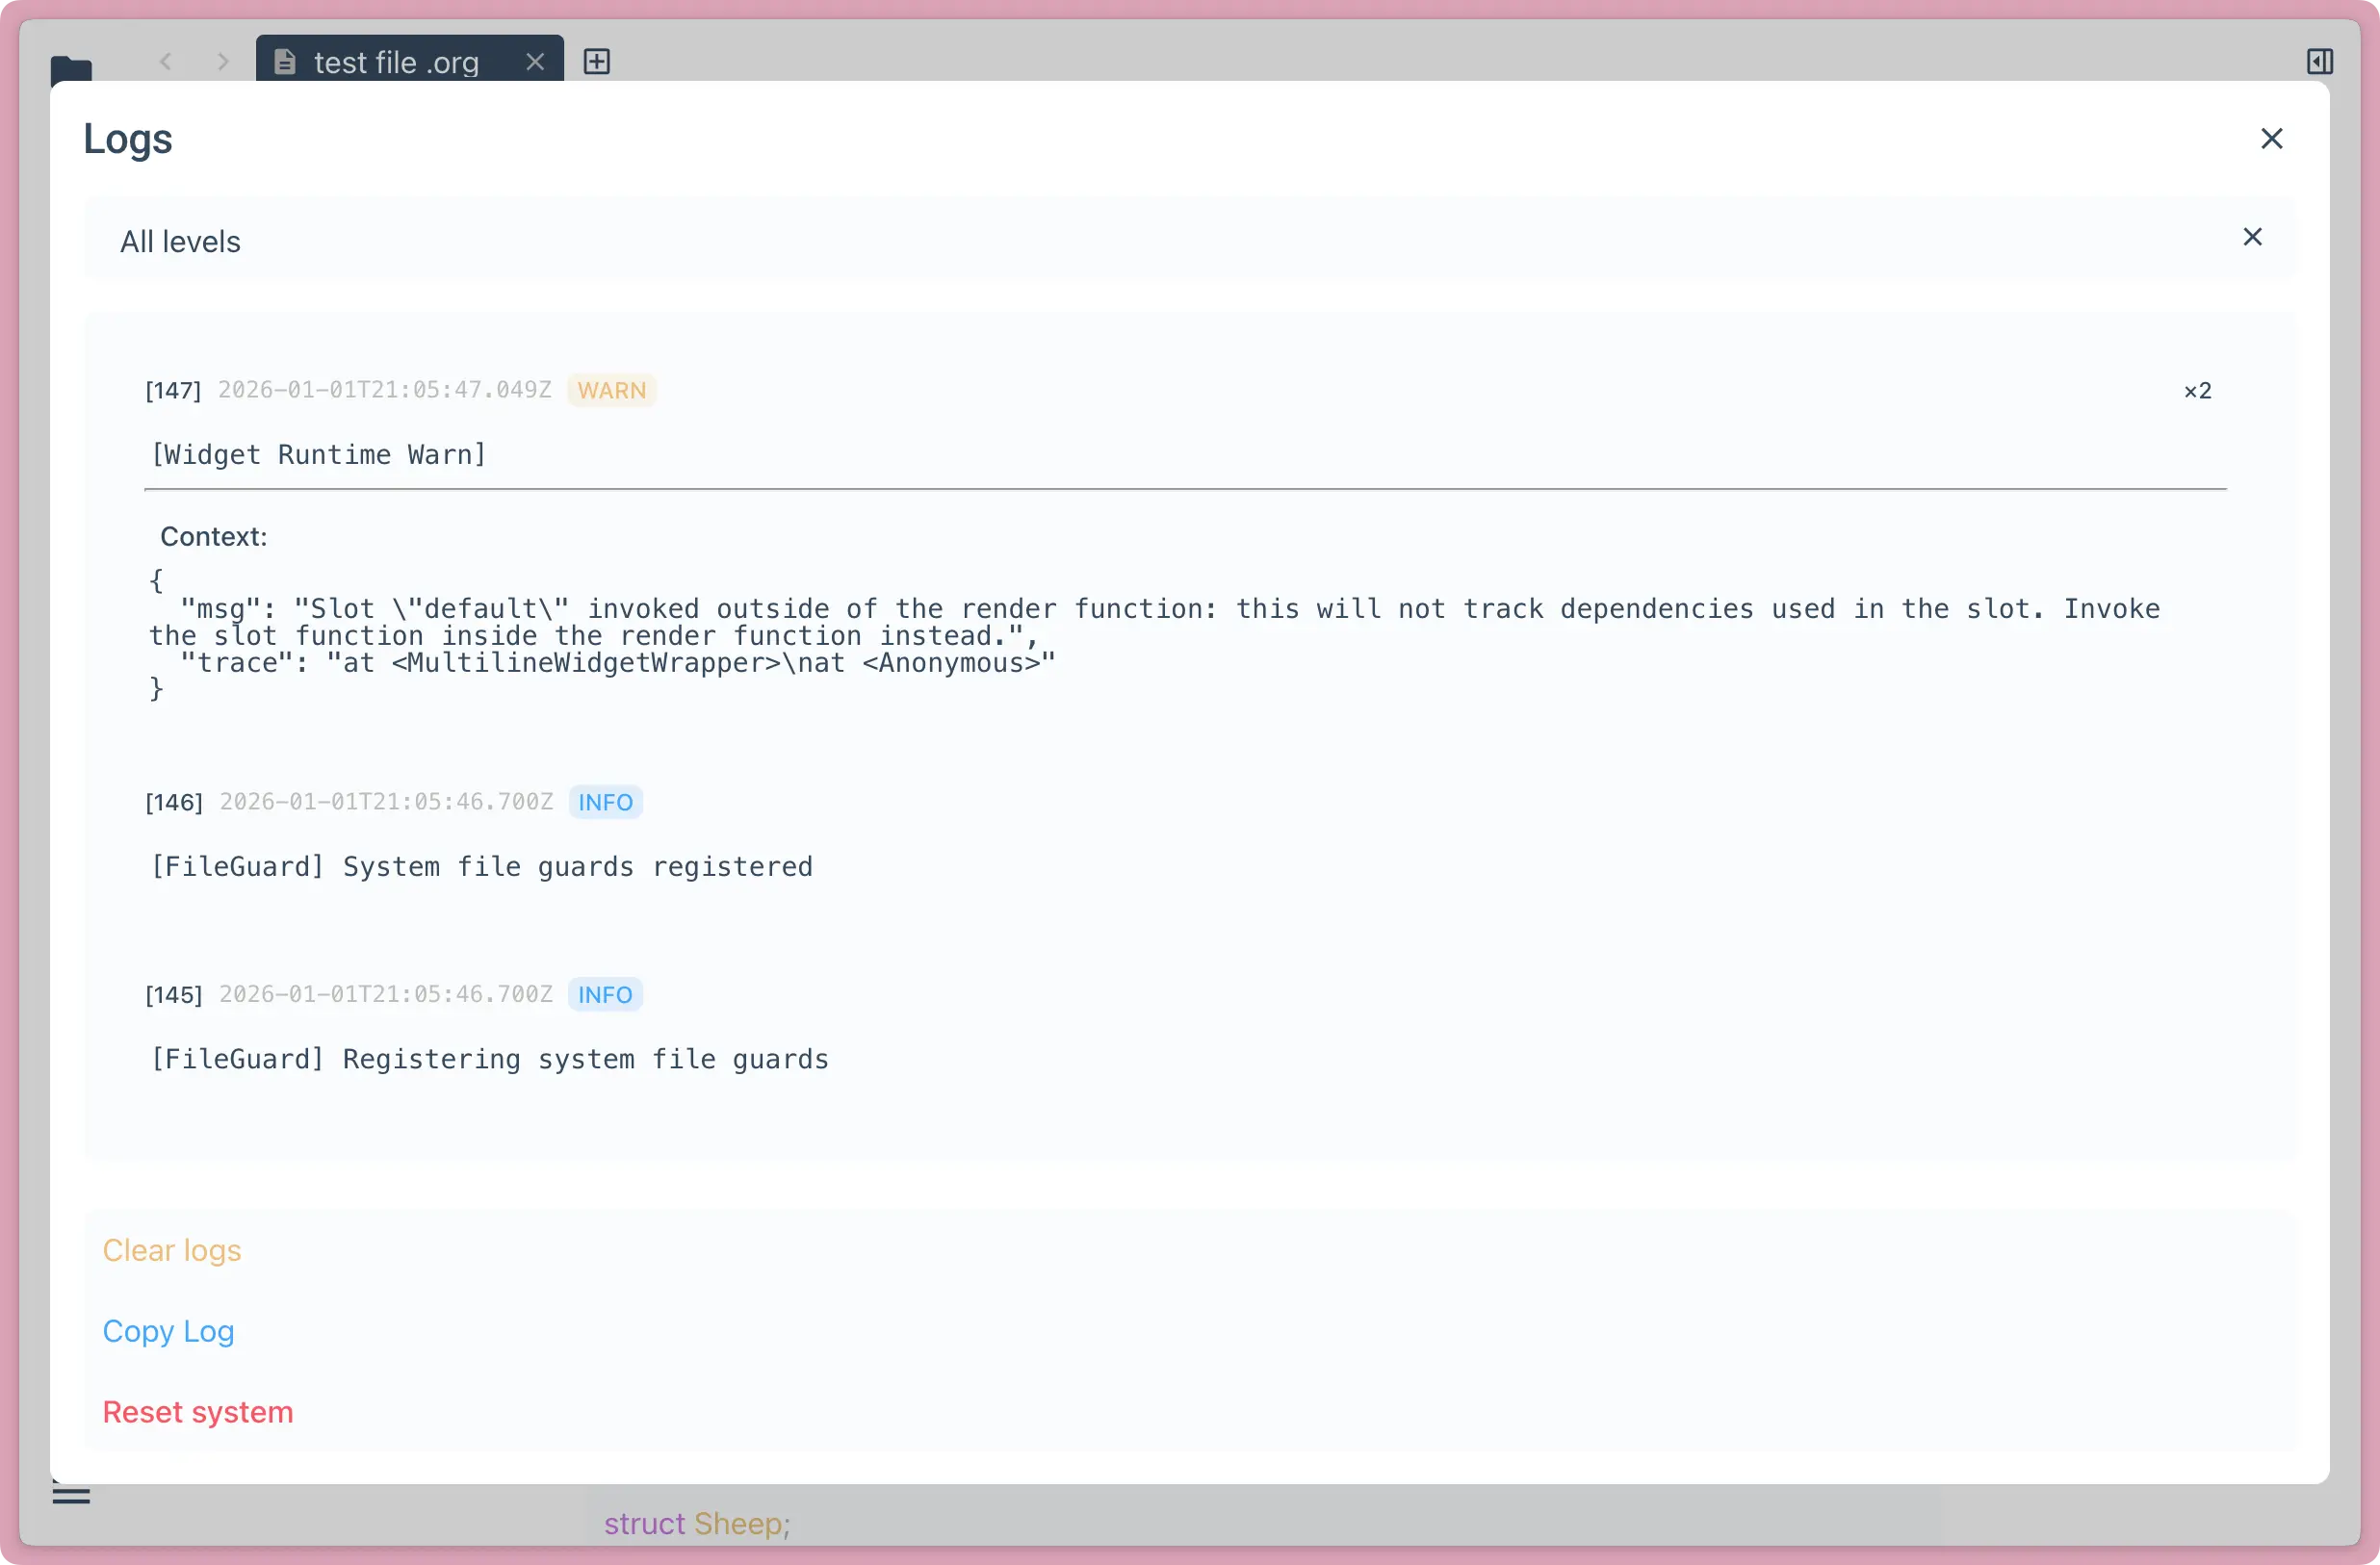This screenshot has height=1565, width=2380.
Task: Close the test file .org tab
Action: [x=535, y=61]
